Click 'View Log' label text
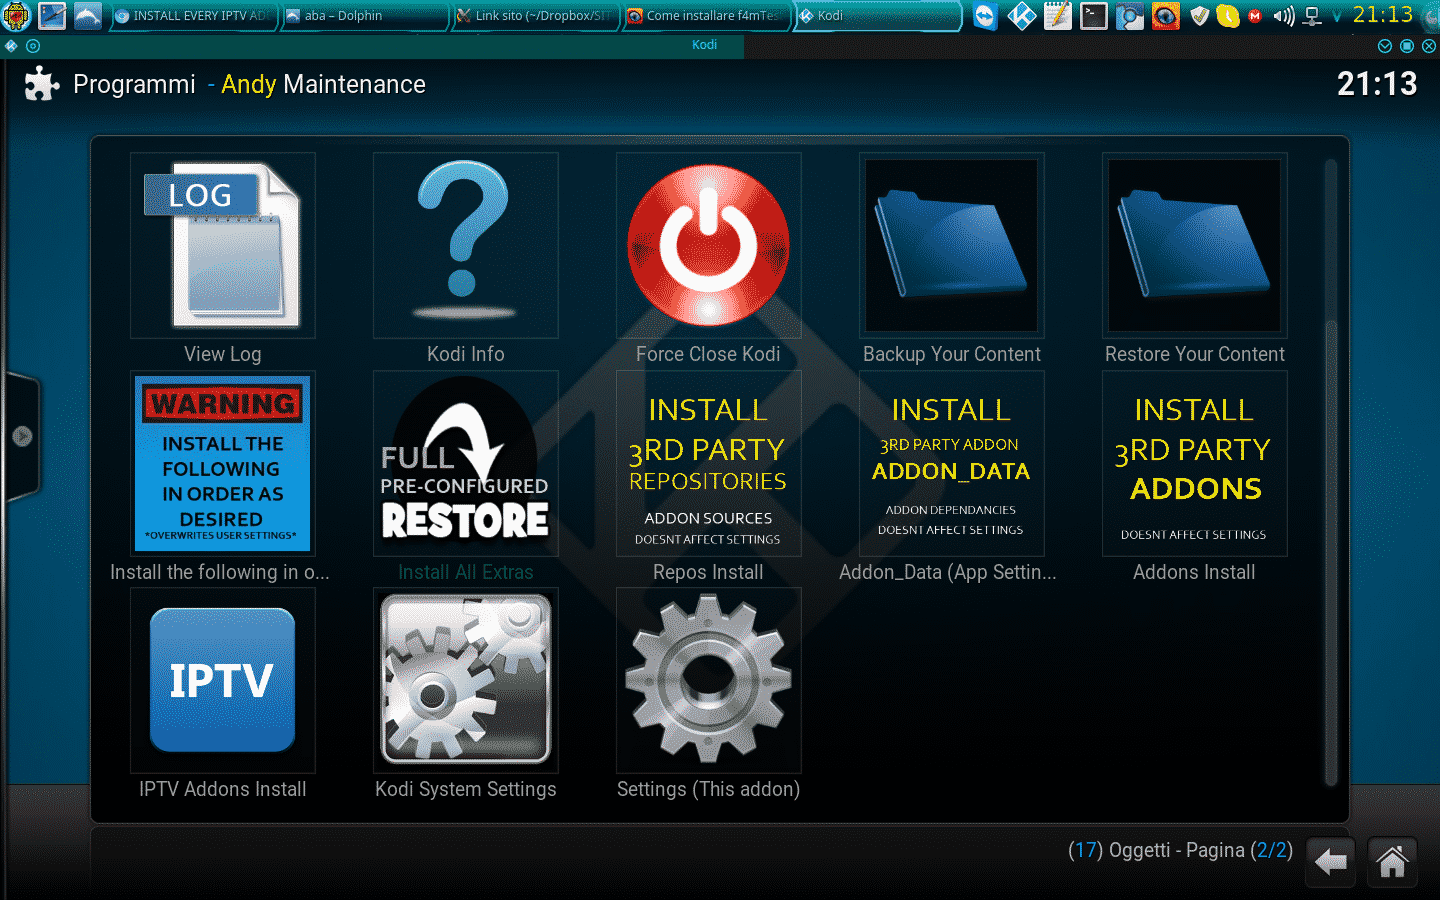Viewport: 1440px width, 900px height. click(223, 354)
